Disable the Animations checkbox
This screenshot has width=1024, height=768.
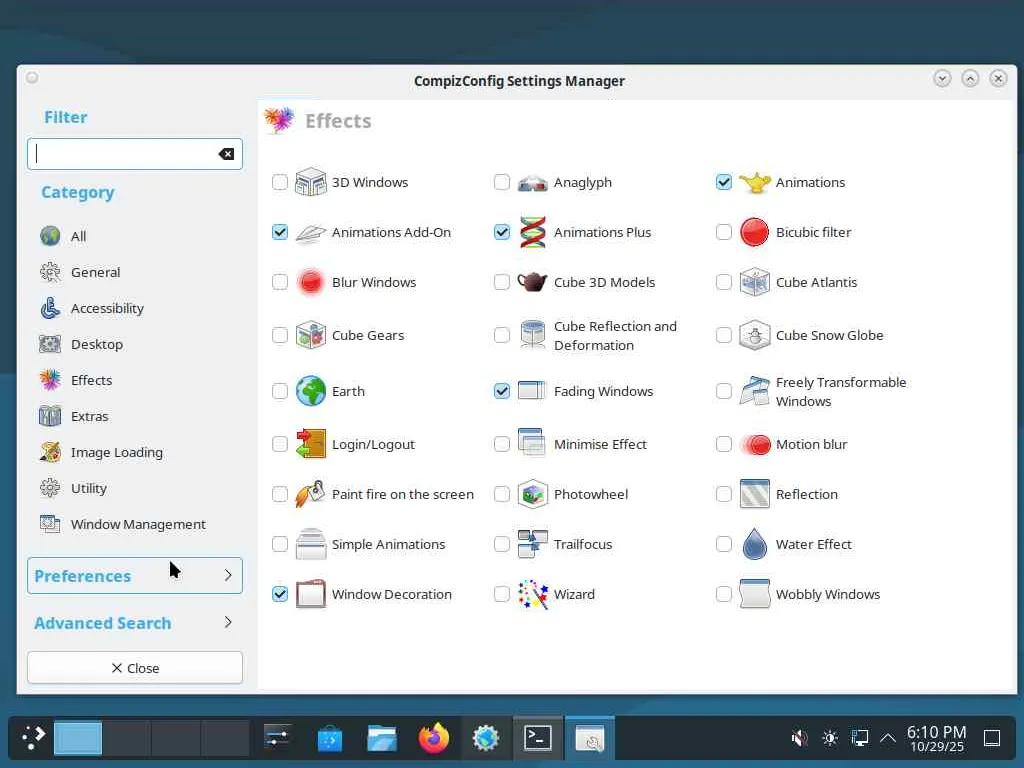pyautogui.click(x=724, y=182)
